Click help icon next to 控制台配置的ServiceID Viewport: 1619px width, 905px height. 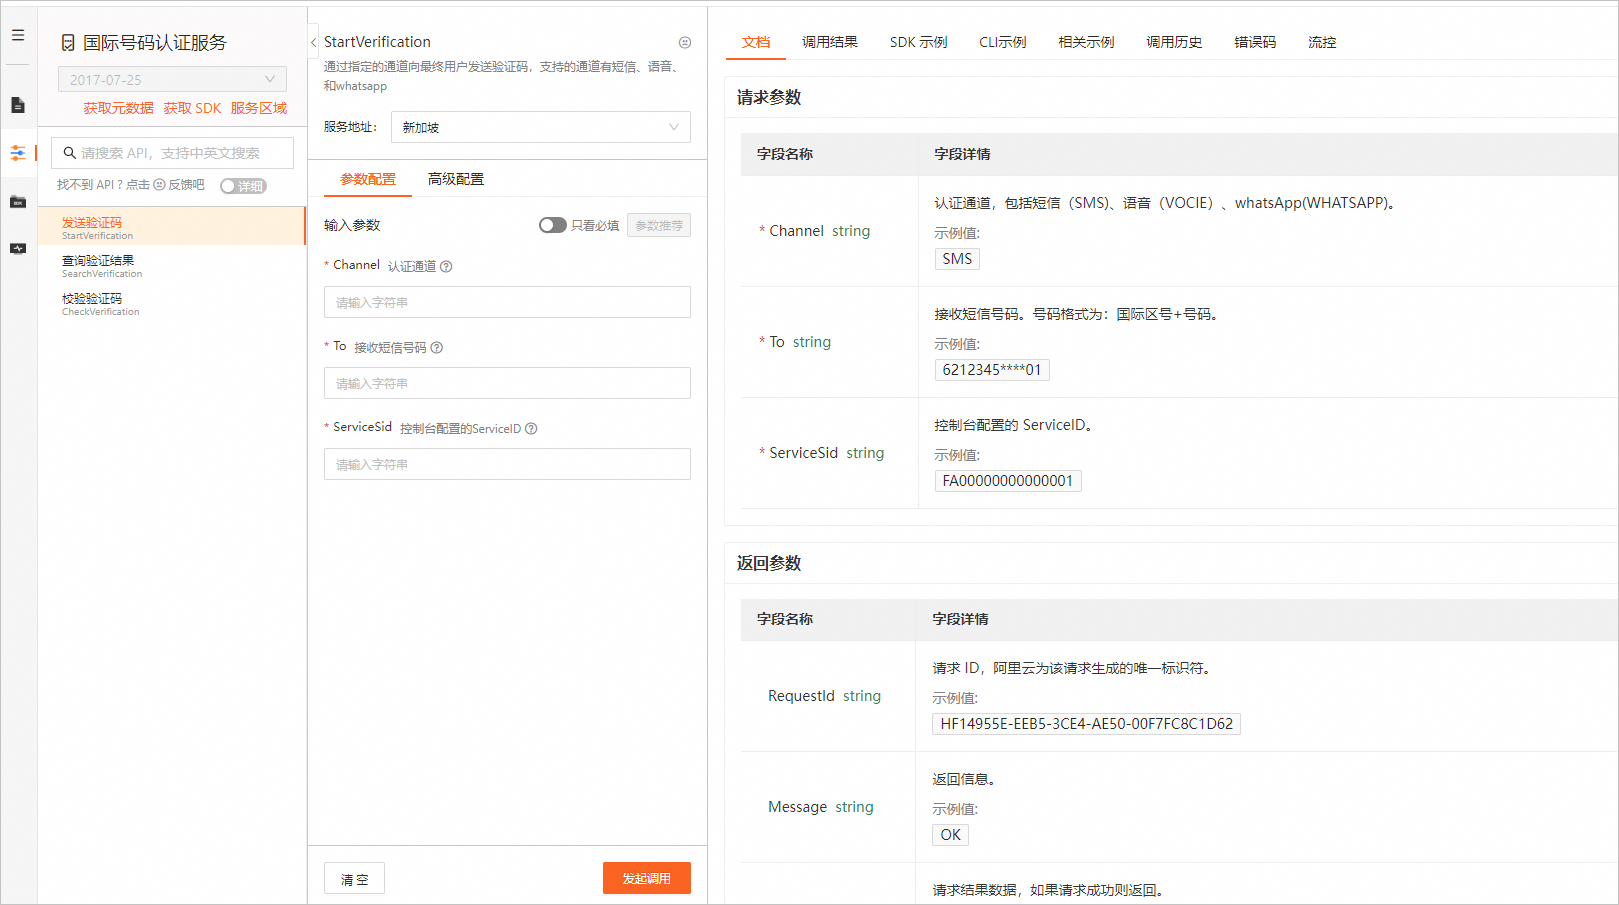coord(531,428)
